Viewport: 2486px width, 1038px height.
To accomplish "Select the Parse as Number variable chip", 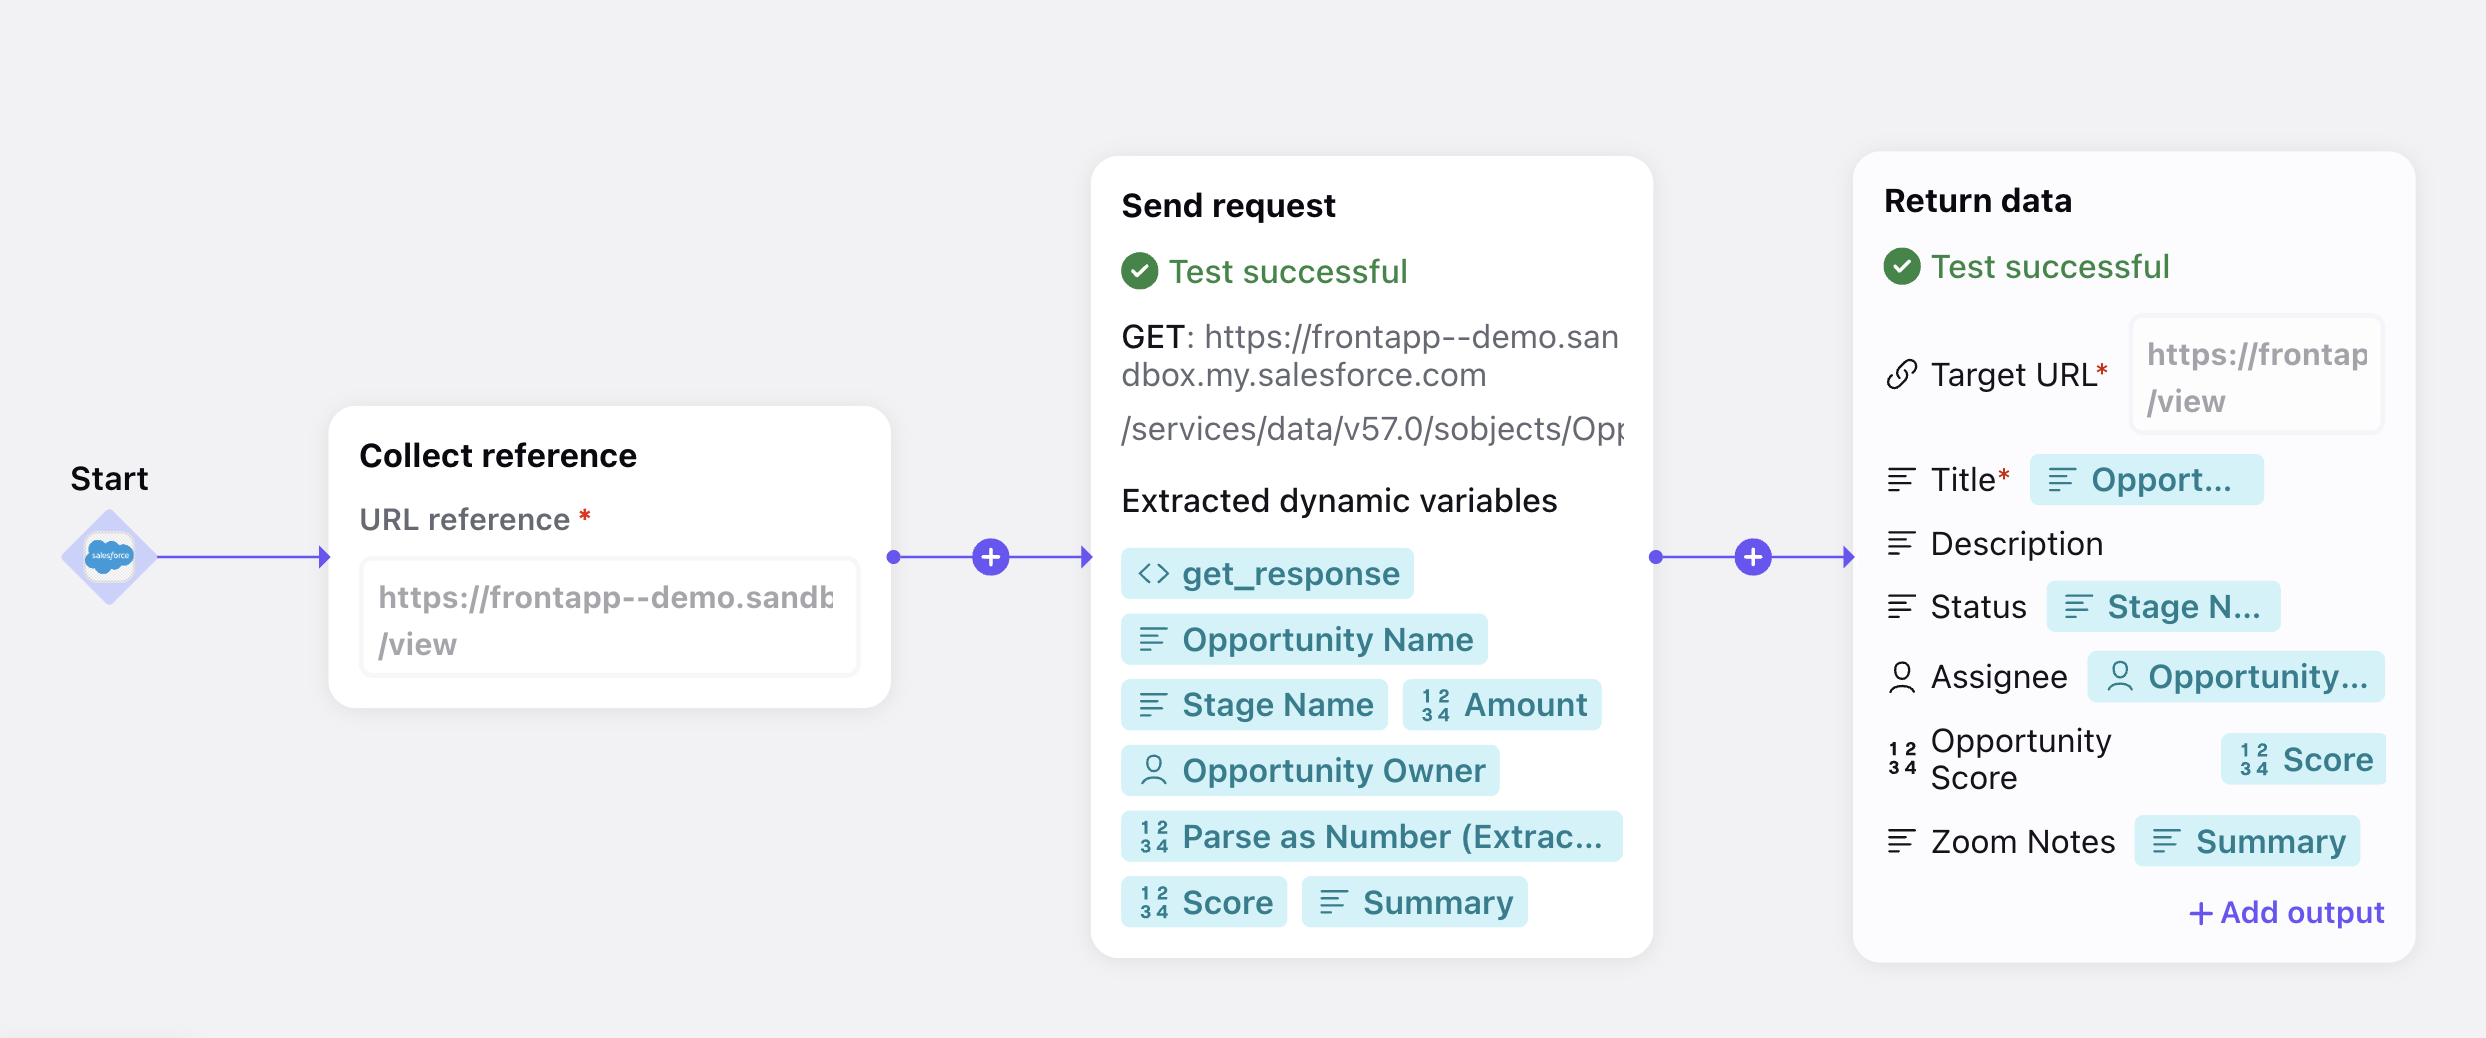I will pos(1371,836).
